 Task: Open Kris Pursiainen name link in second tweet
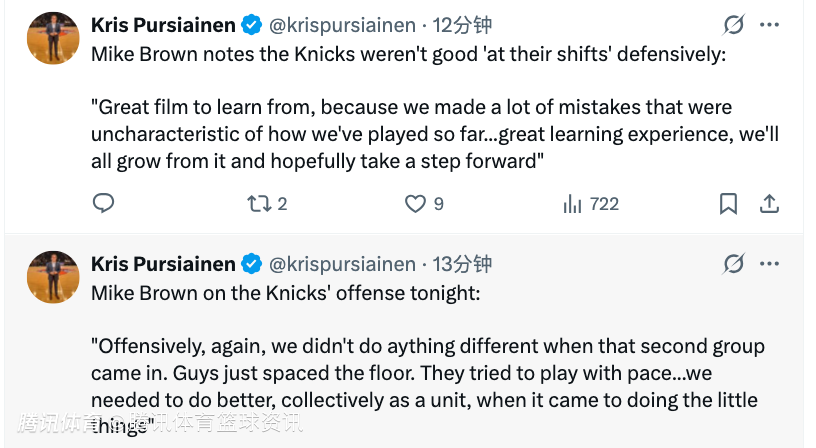163,264
